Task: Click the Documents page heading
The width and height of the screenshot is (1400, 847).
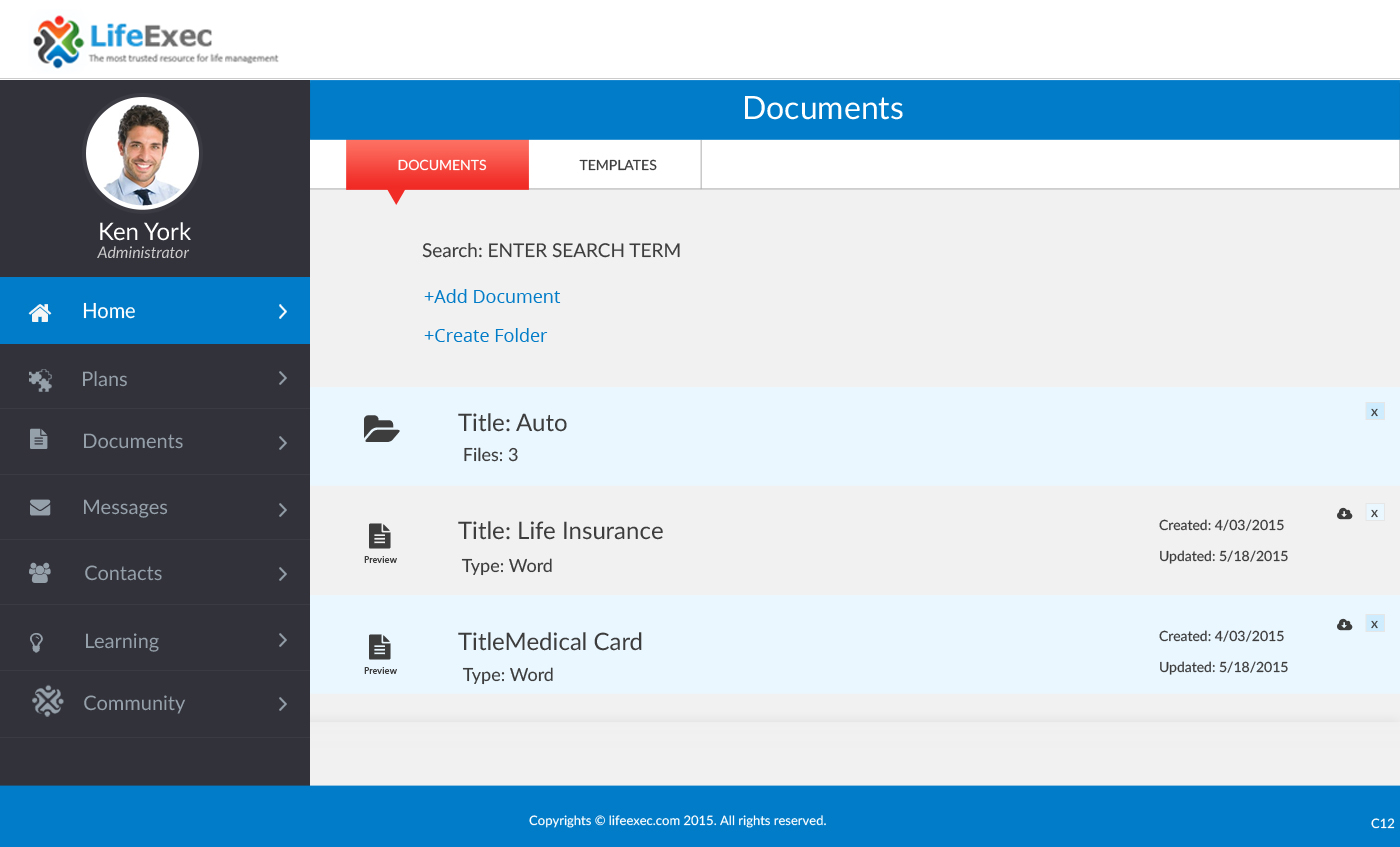Action: (823, 108)
